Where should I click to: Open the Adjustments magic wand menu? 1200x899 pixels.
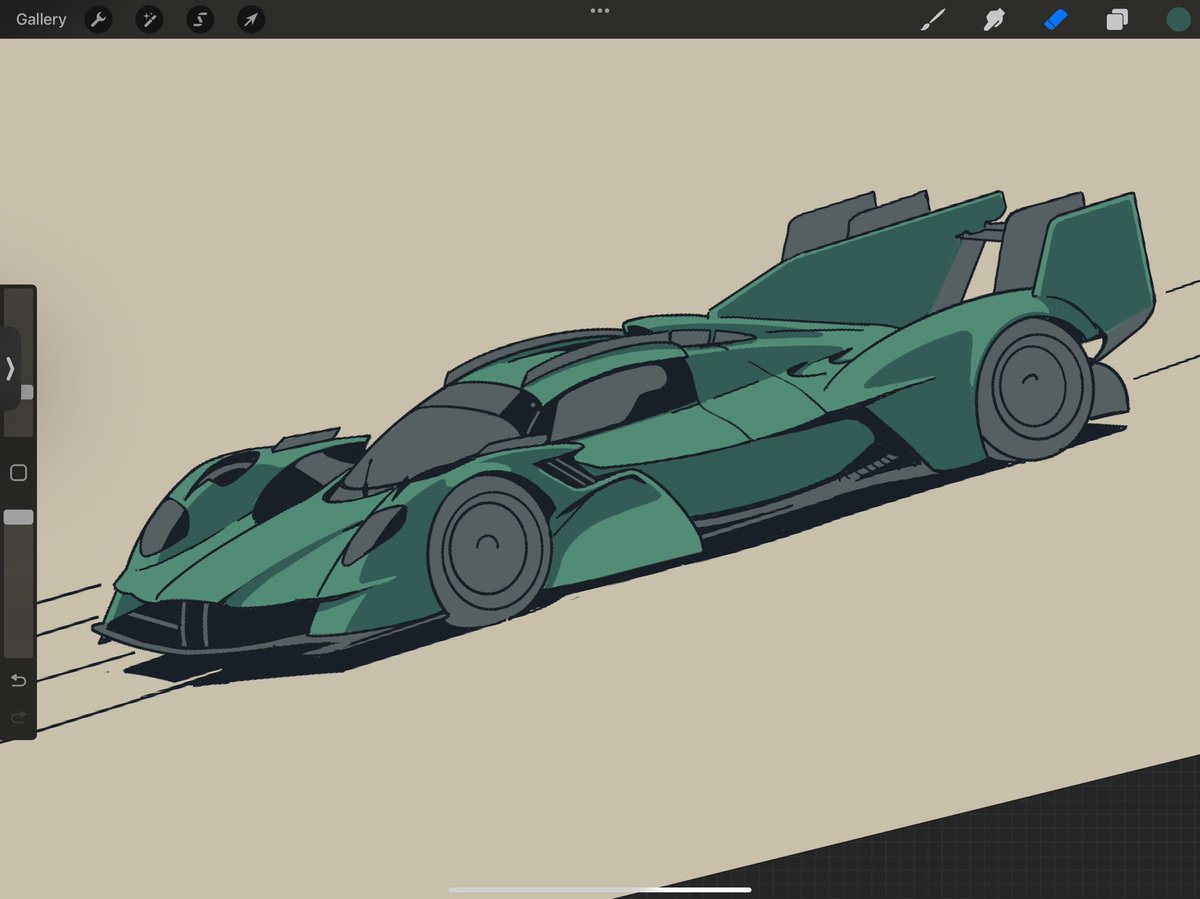click(148, 19)
